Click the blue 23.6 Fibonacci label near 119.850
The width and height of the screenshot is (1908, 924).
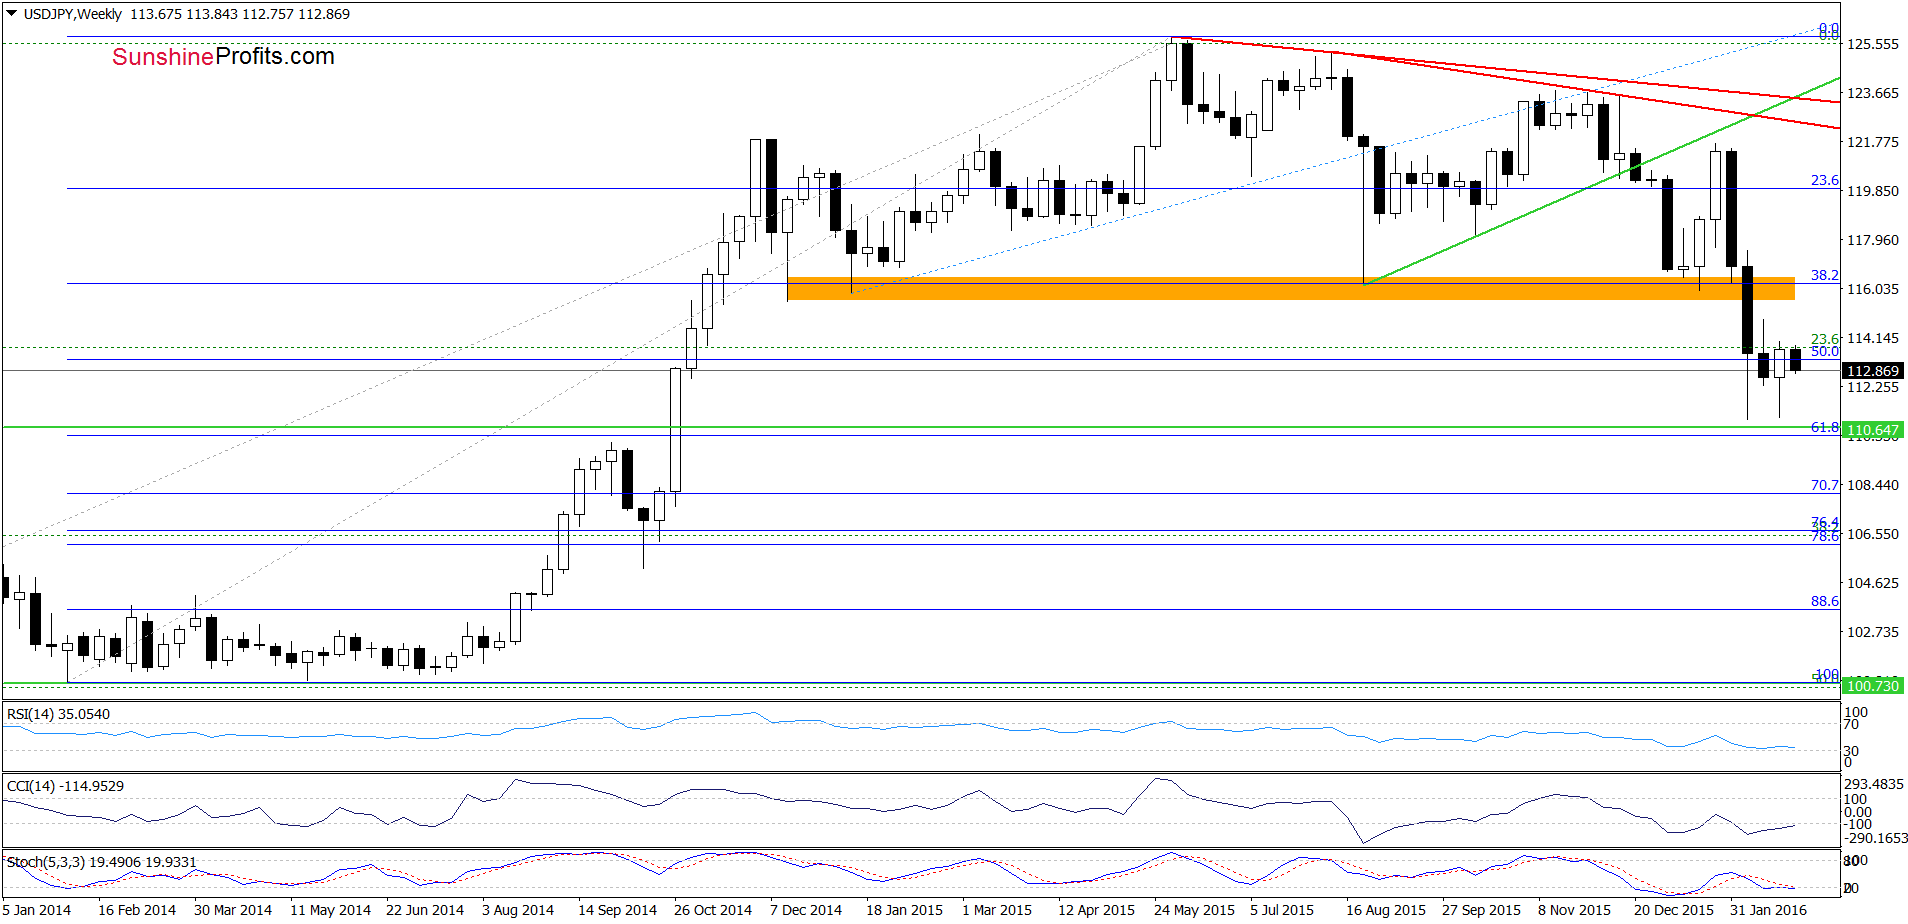click(1825, 180)
